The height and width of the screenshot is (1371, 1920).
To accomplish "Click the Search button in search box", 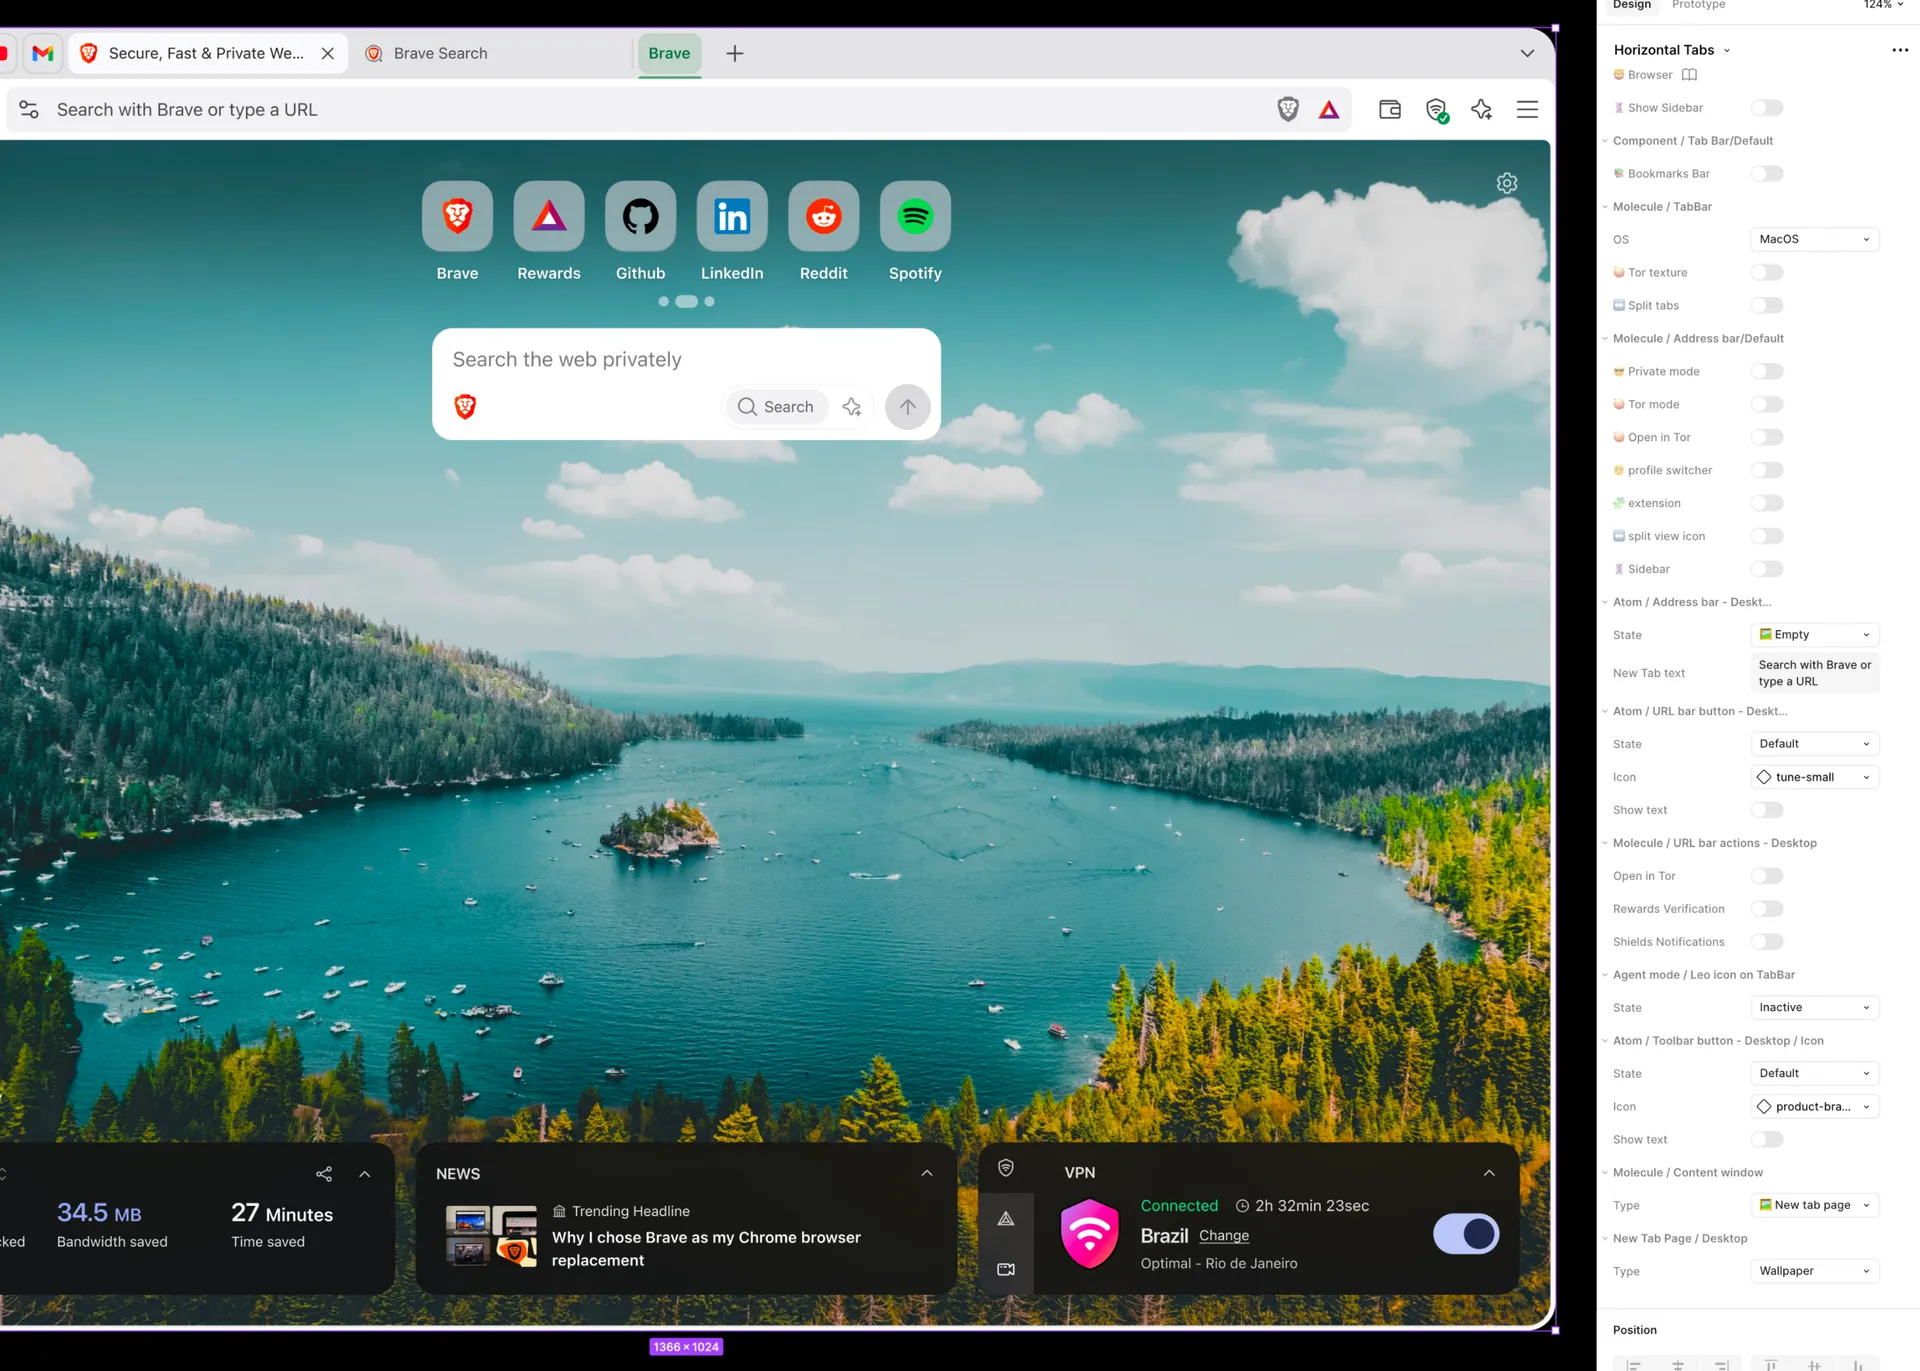I will pos(775,407).
